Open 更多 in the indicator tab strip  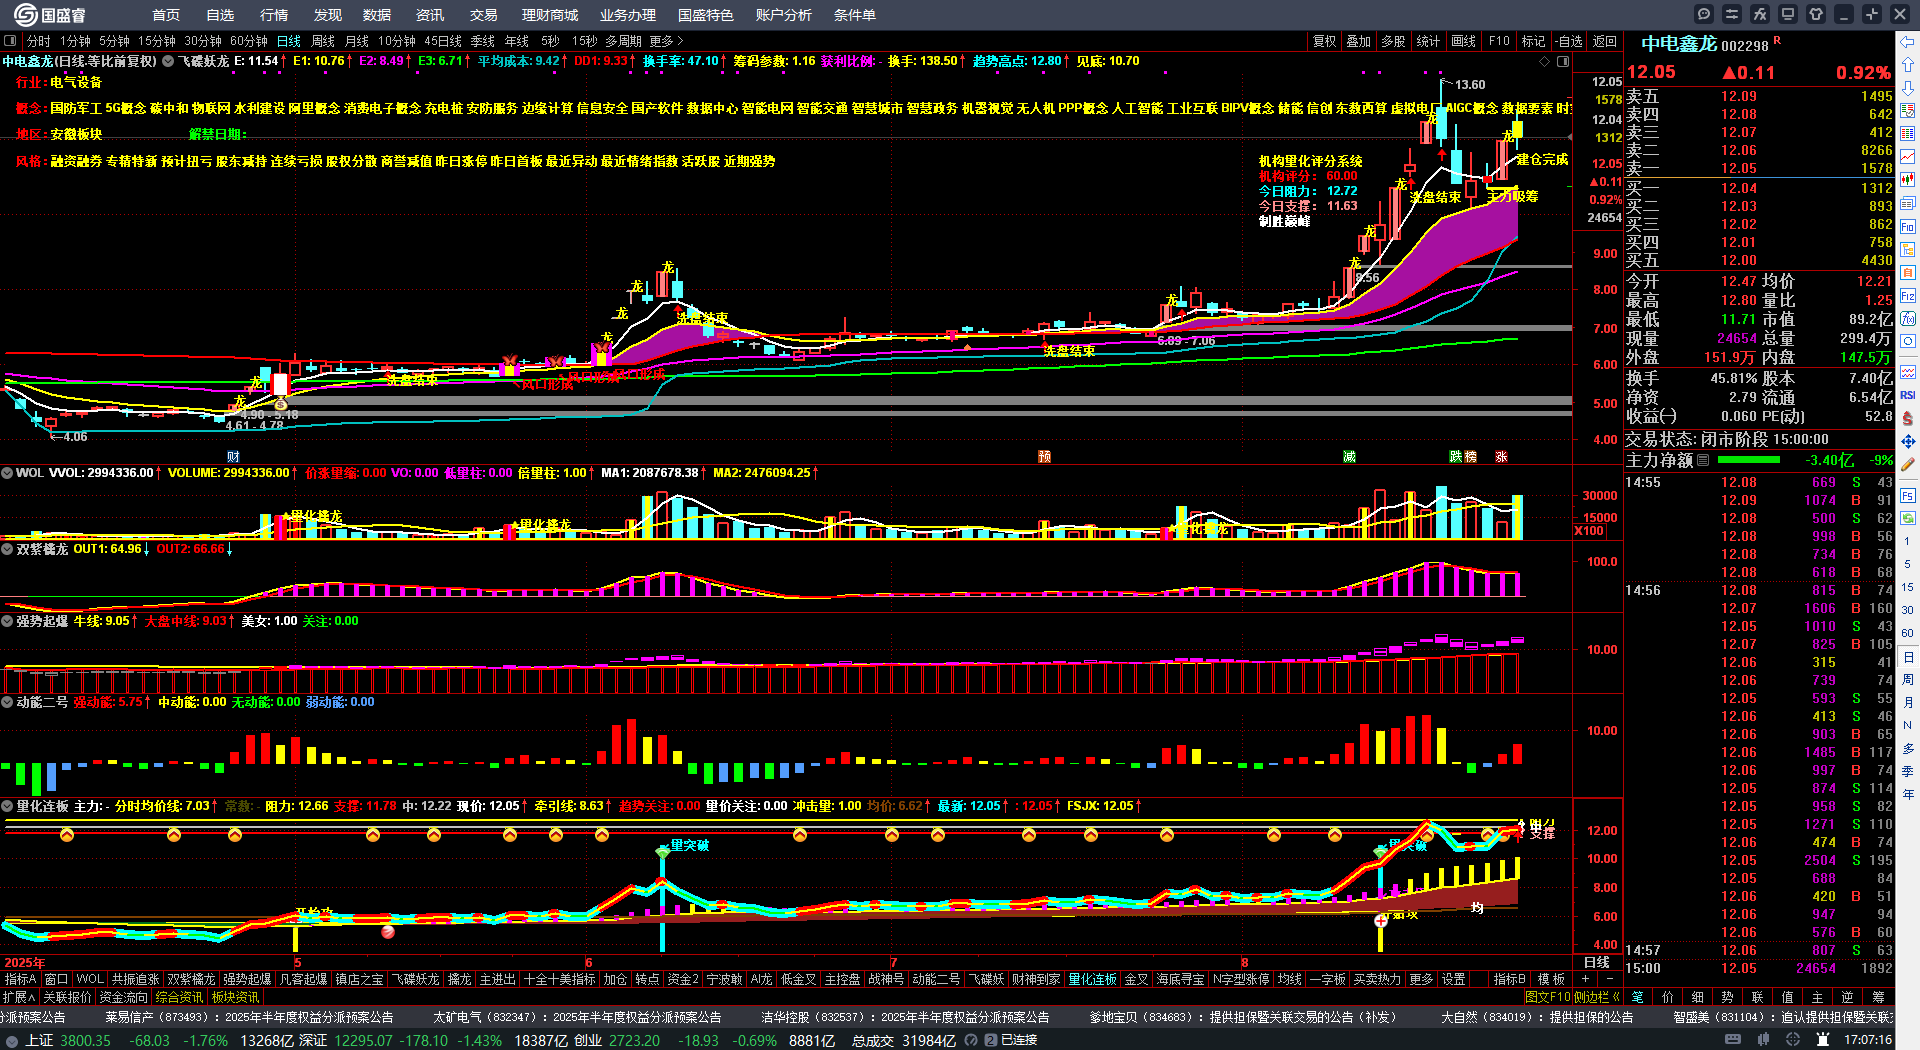1421,979
